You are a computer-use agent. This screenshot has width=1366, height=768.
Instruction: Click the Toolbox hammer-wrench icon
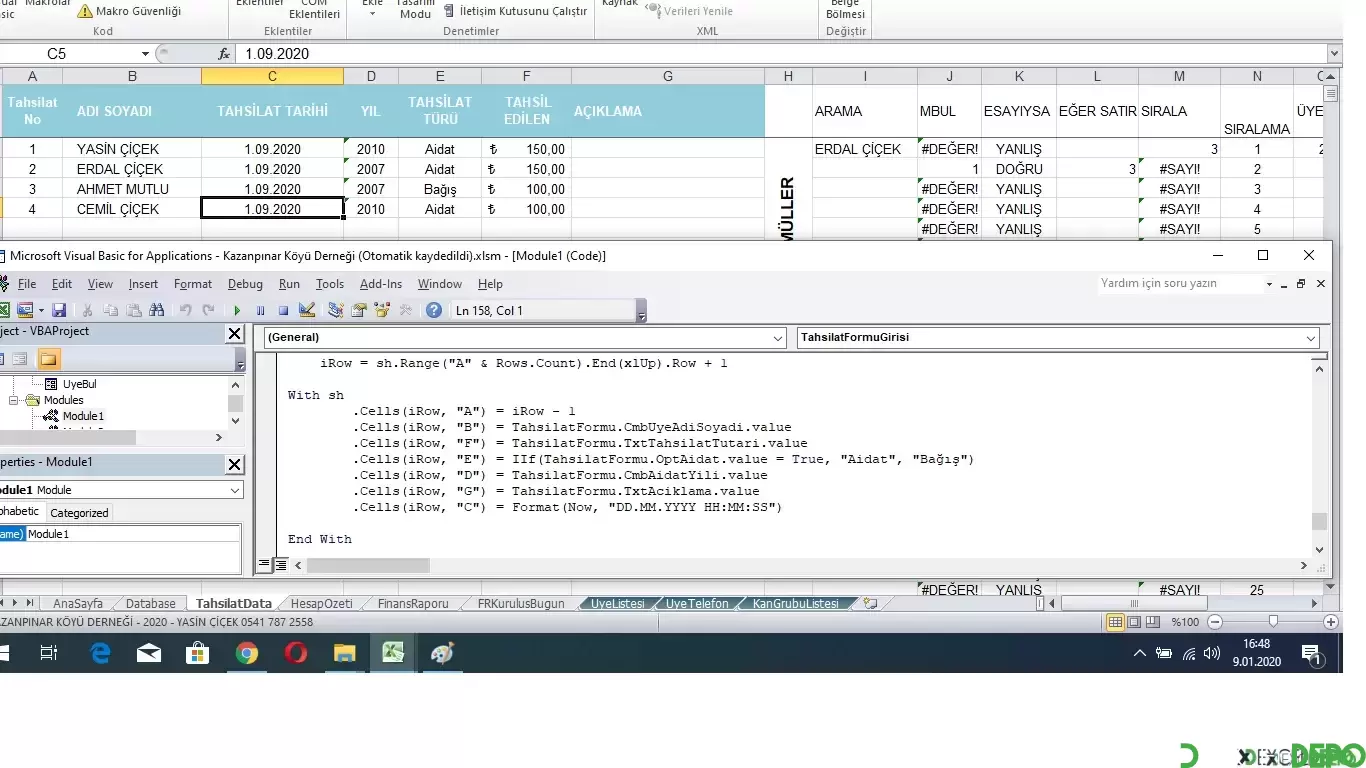tap(406, 310)
